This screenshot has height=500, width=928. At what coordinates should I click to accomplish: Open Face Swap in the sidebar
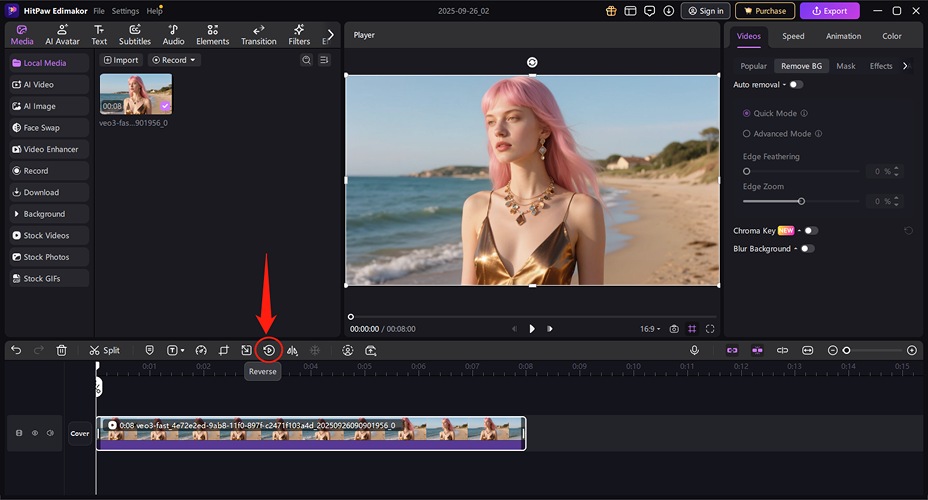point(49,127)
